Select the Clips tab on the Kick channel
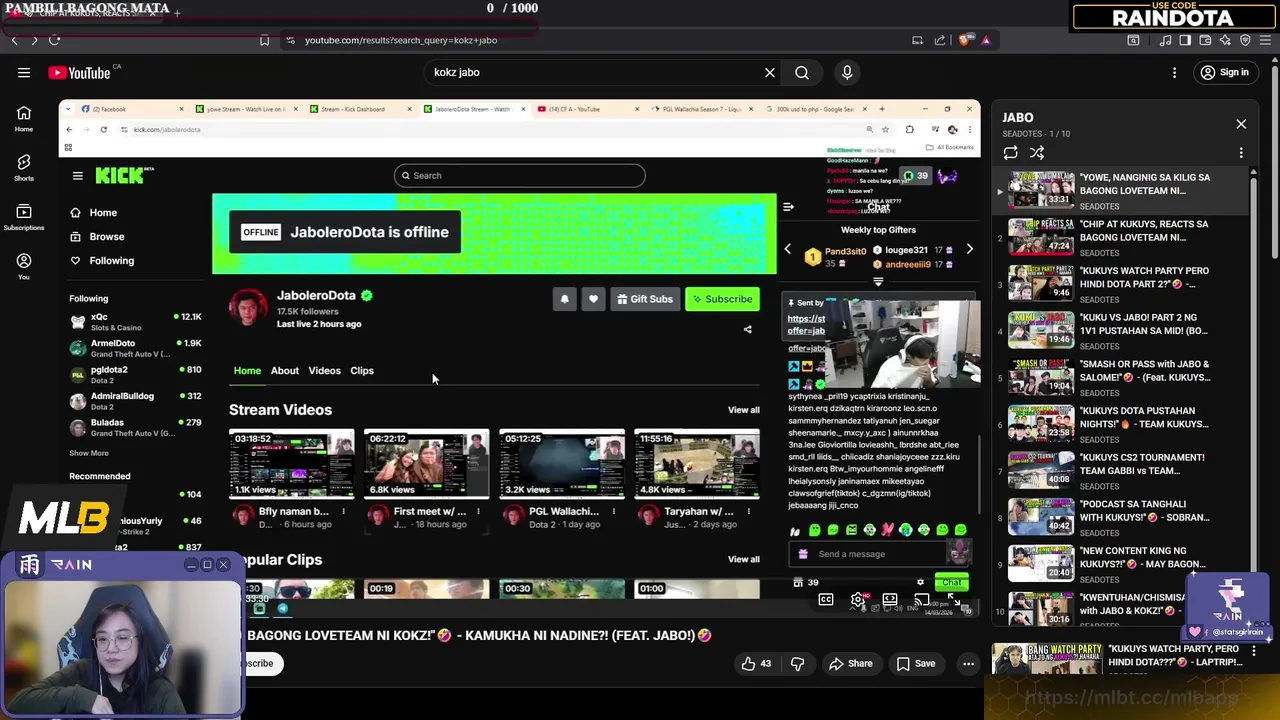 (362, 370)
